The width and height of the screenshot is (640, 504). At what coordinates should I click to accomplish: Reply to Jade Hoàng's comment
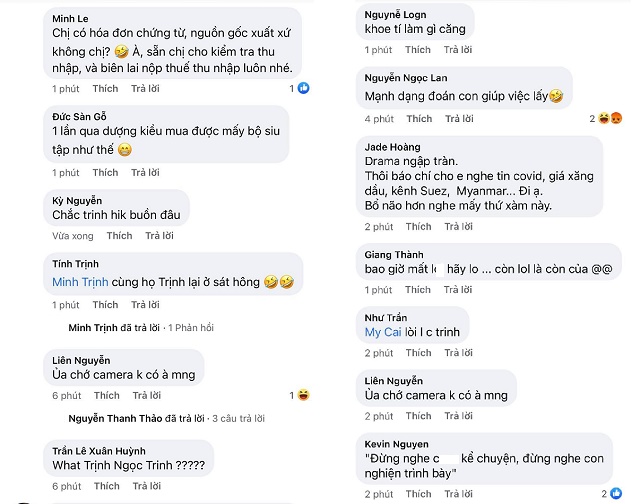click(459, 226)
